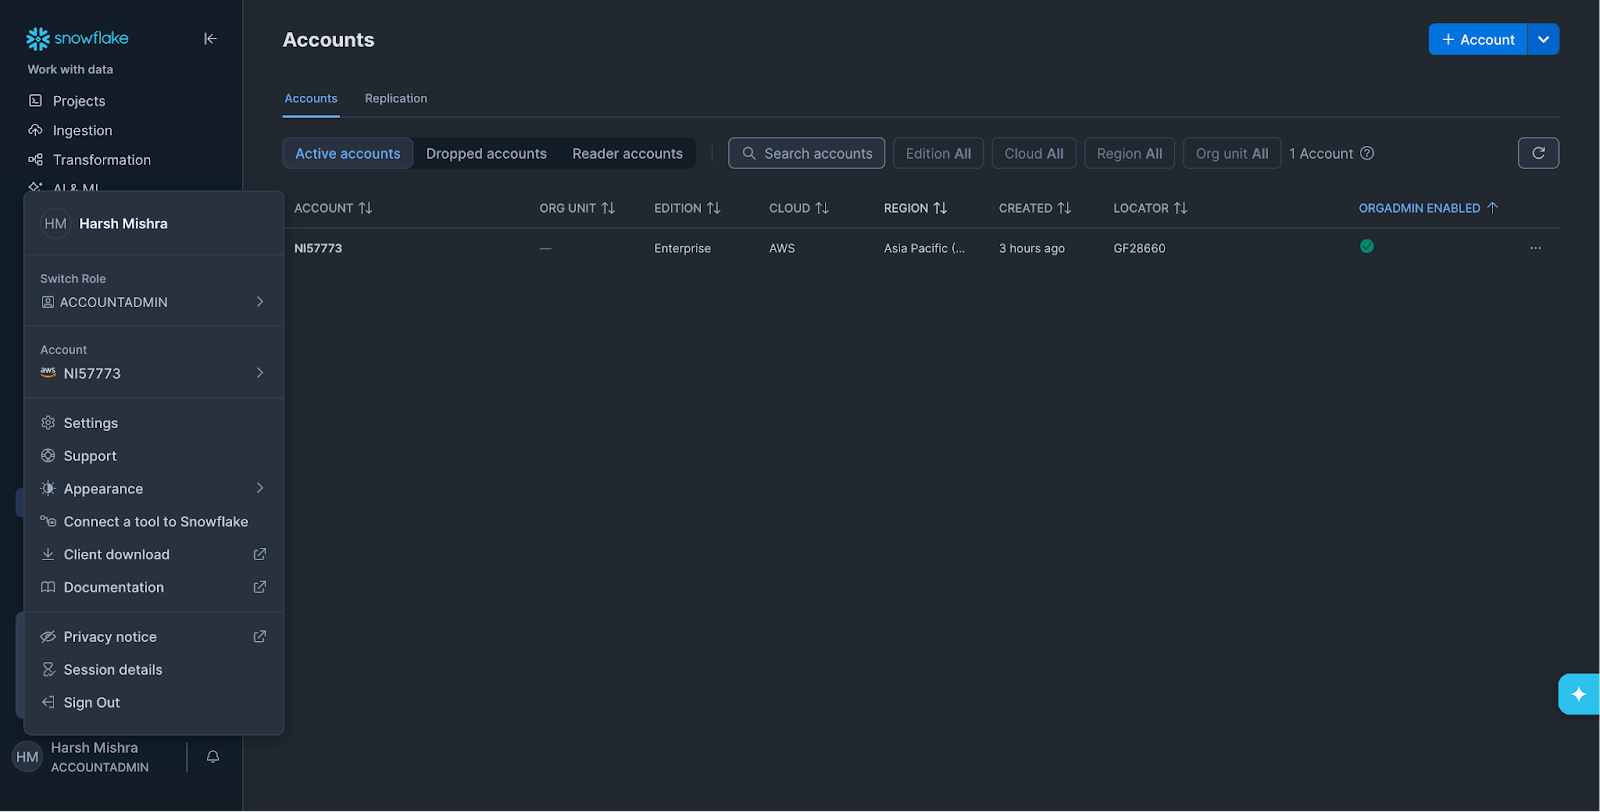Focus the Search accounts field
The width and height of the screenshot is (1600, 812).
point(807,153)
